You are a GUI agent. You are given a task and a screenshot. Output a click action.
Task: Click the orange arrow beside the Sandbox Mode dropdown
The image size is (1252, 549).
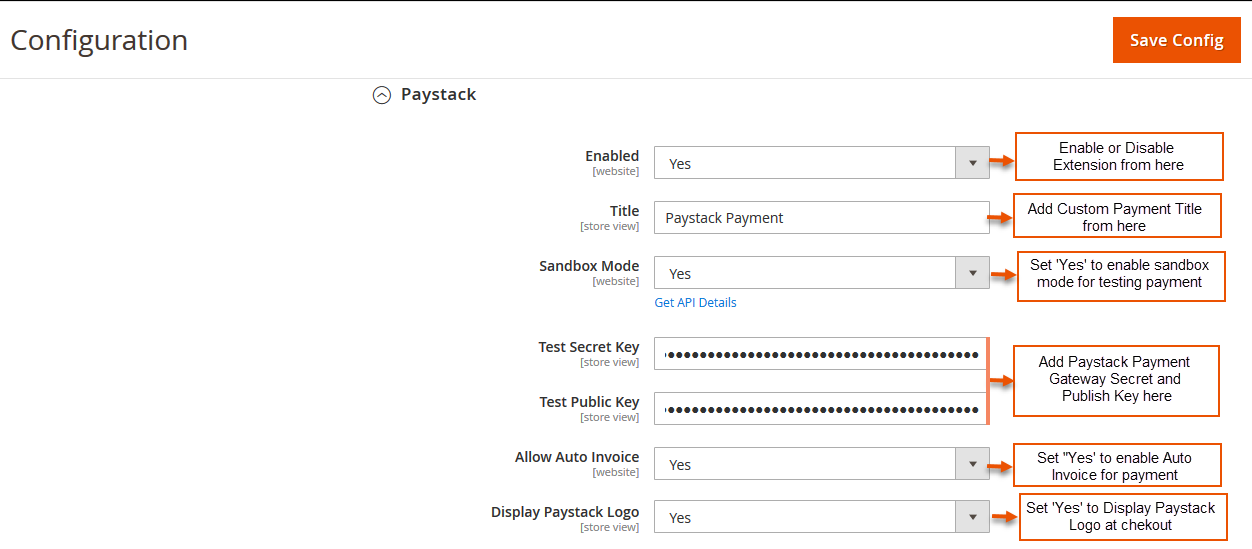click(x=1001, y=274)
